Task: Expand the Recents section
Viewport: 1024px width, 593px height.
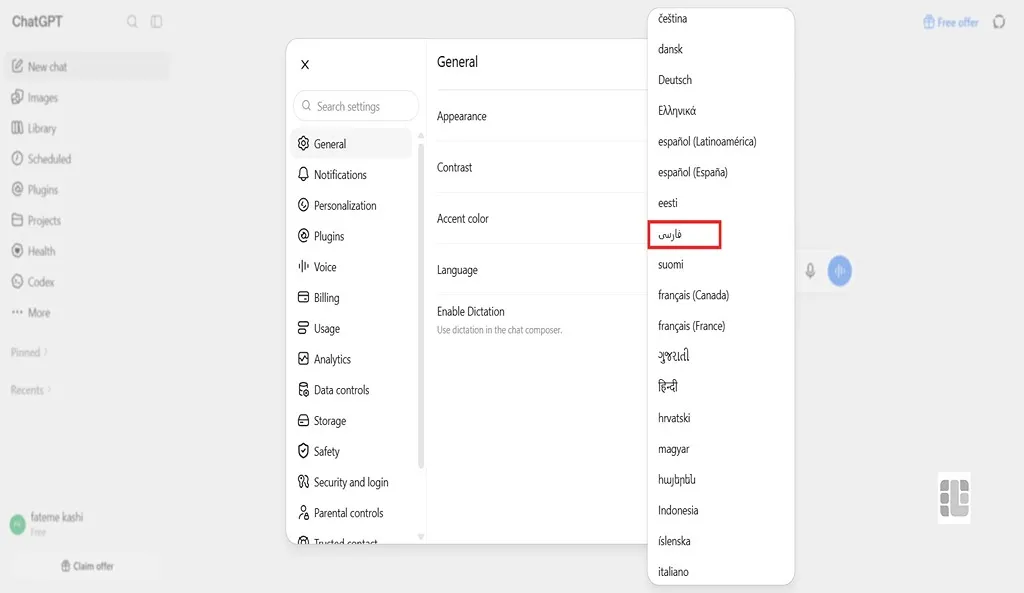Action: pyautogui.click(x=31, y=390)
